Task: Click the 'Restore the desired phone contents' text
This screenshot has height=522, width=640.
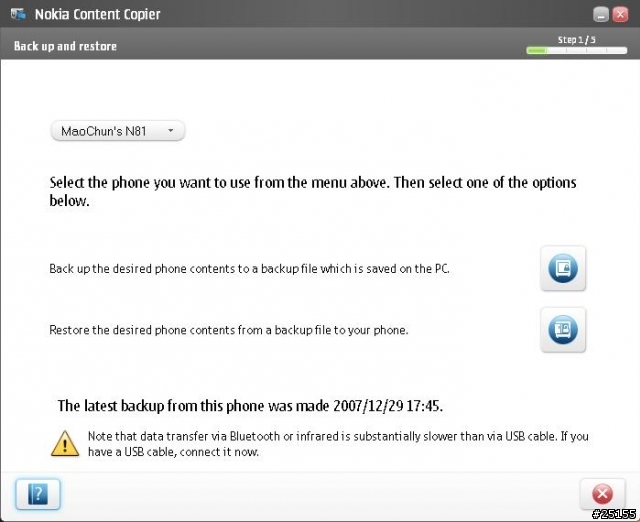Action: [229, 330]
